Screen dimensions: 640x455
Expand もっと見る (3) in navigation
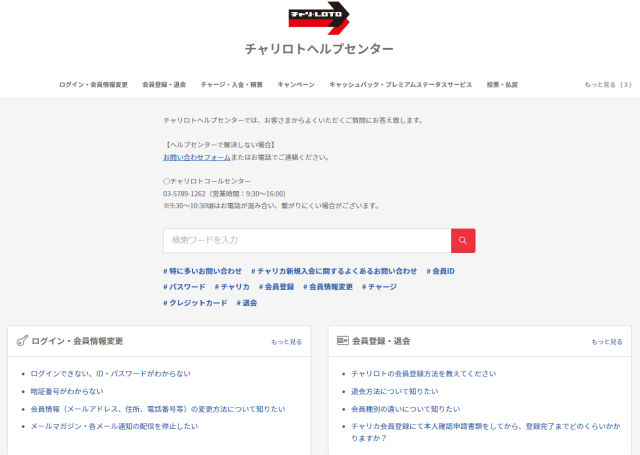click(608, 84)
